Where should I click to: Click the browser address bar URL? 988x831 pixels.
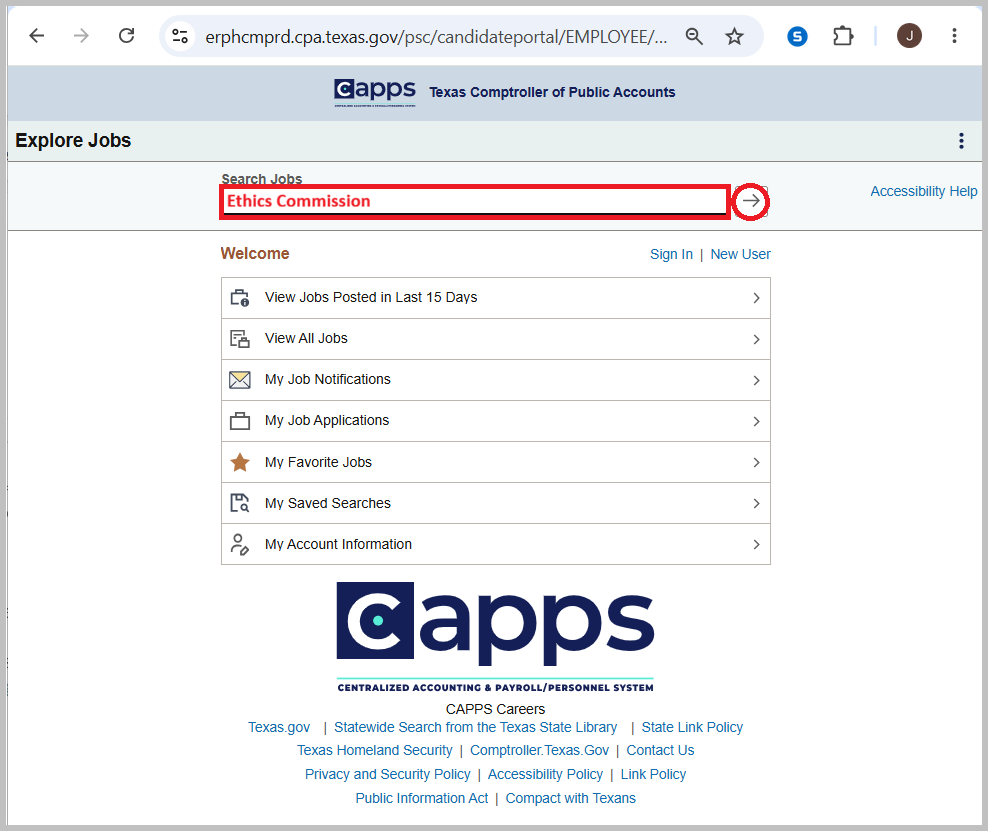[436, 37]
